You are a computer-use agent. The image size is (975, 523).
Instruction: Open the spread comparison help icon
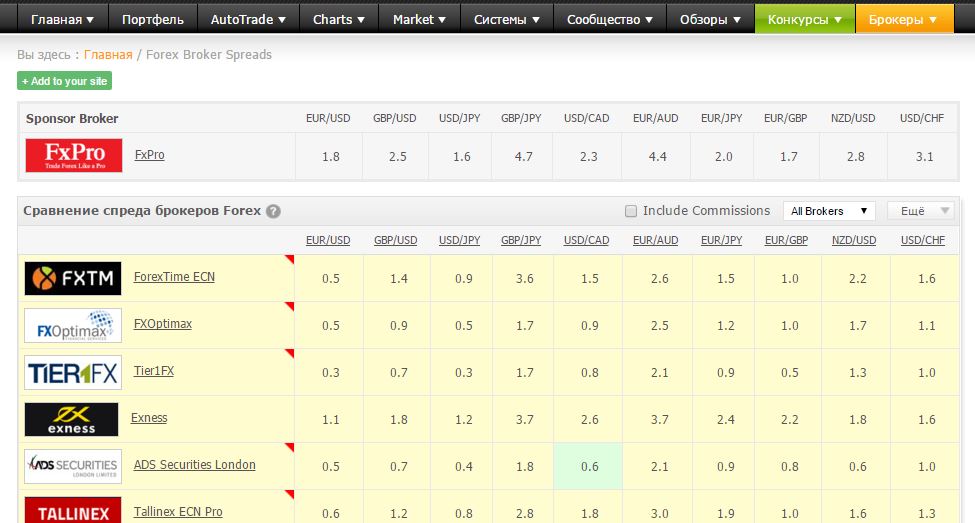coord(273,211)
